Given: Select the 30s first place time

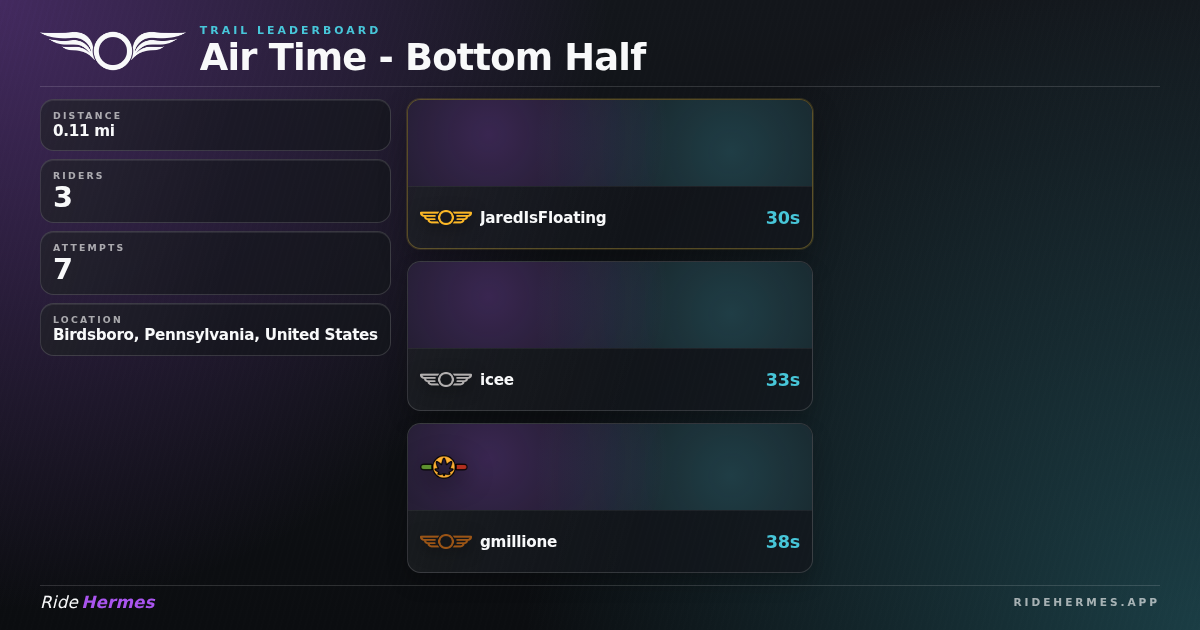Looking at the screenshot, I should 783,217.
